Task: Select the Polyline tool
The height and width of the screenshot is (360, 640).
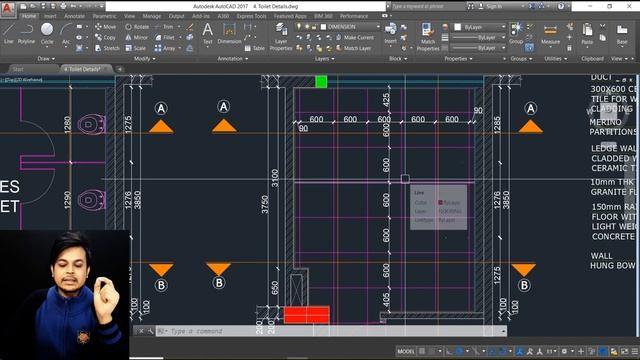Action: tap(26, 33)
